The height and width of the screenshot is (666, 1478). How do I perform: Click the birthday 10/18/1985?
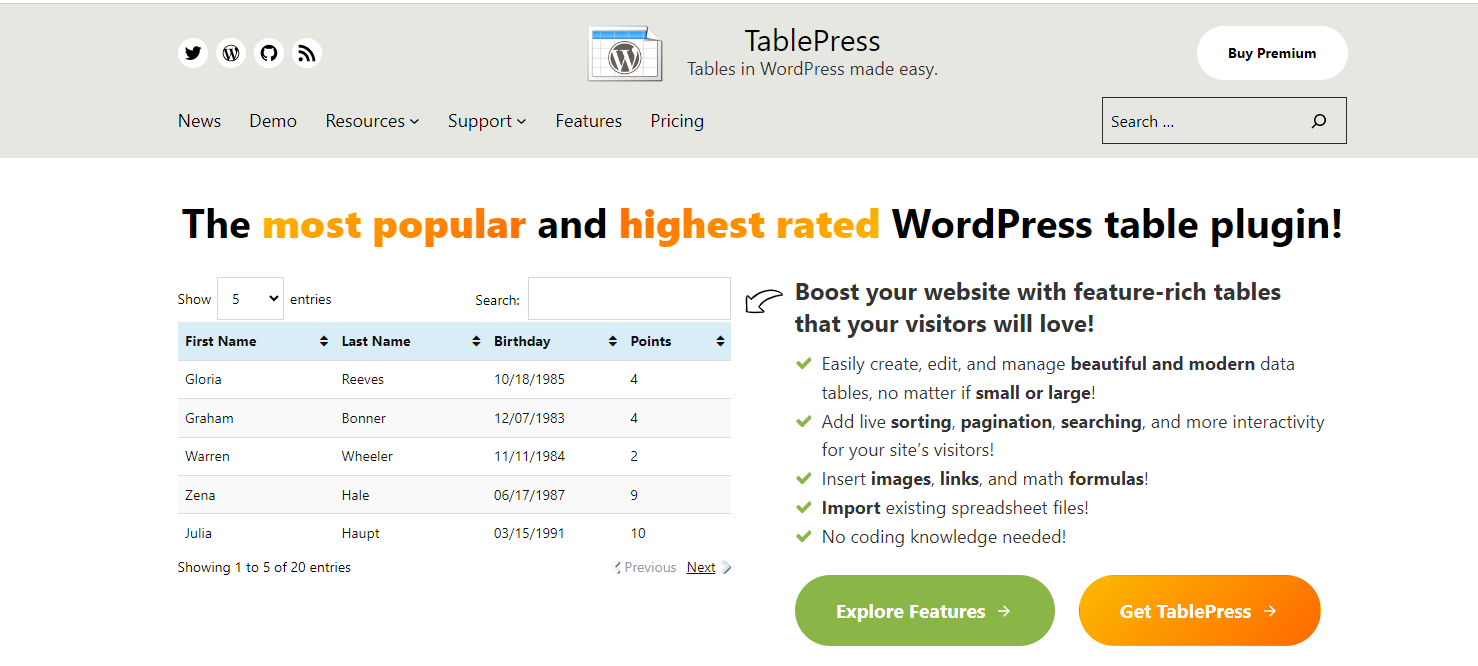(529, 380)
